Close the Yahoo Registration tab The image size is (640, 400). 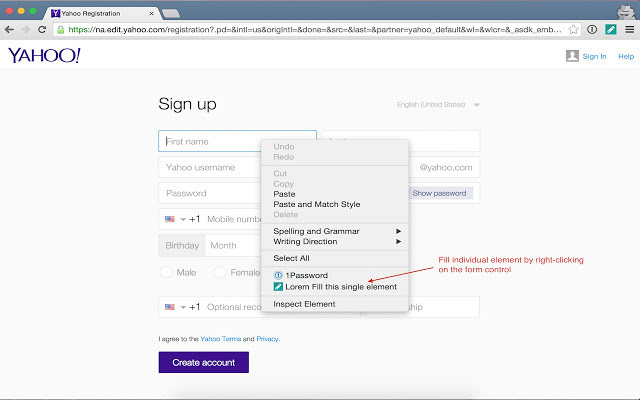point(151,13)
